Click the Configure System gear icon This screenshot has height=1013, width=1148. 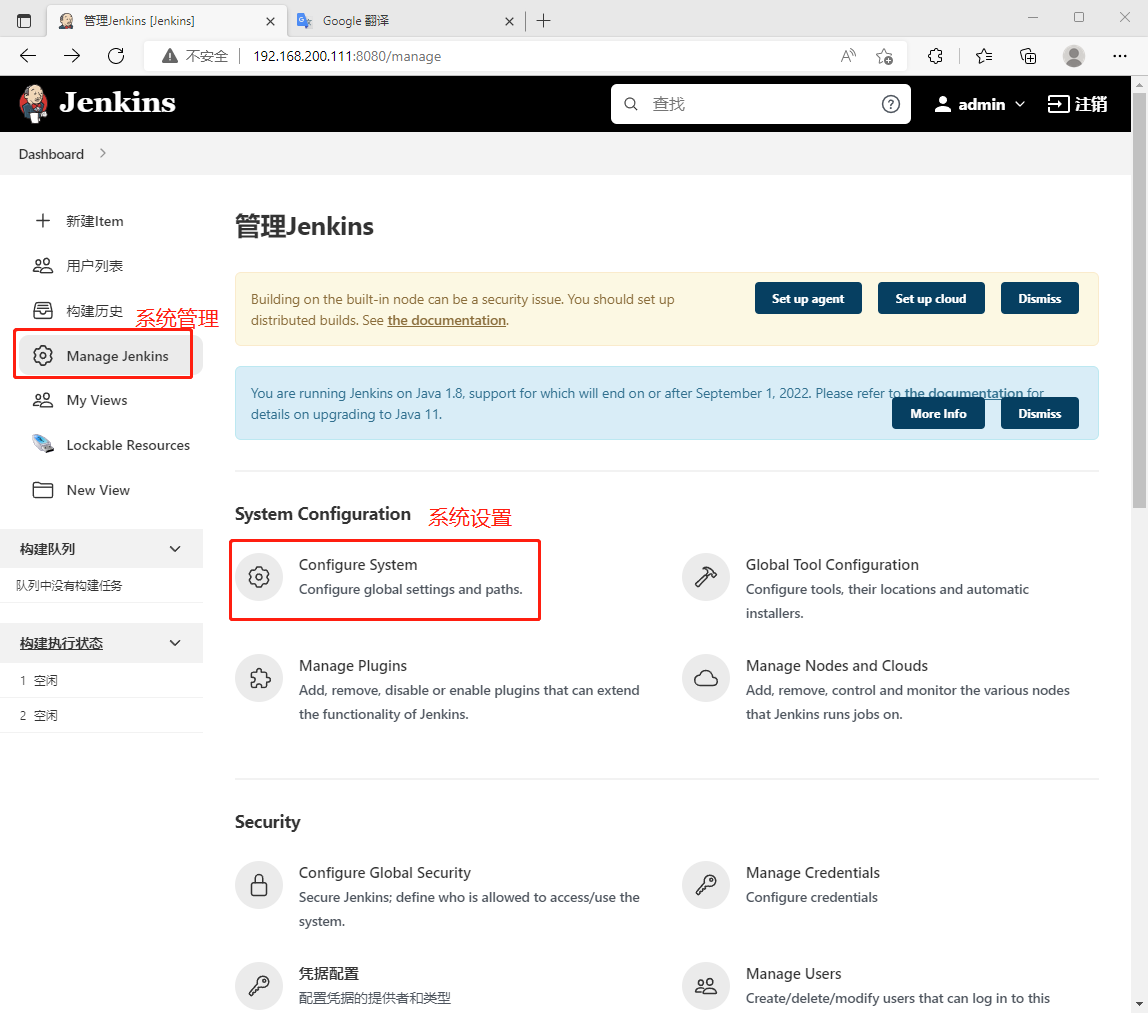pyautogui.click(x=258, y=577)
